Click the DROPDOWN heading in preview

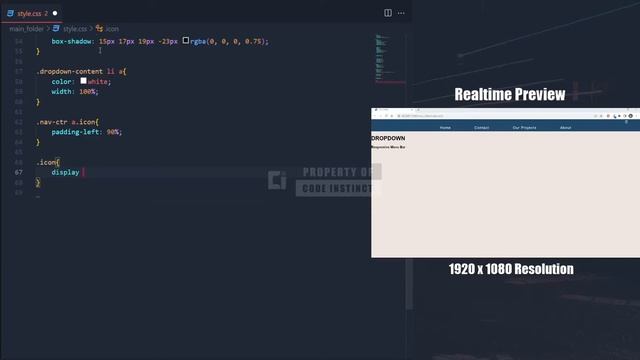point(388,138)
